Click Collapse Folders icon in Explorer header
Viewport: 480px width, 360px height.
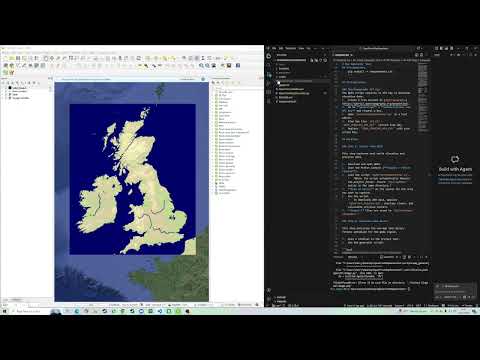[326, 60]
